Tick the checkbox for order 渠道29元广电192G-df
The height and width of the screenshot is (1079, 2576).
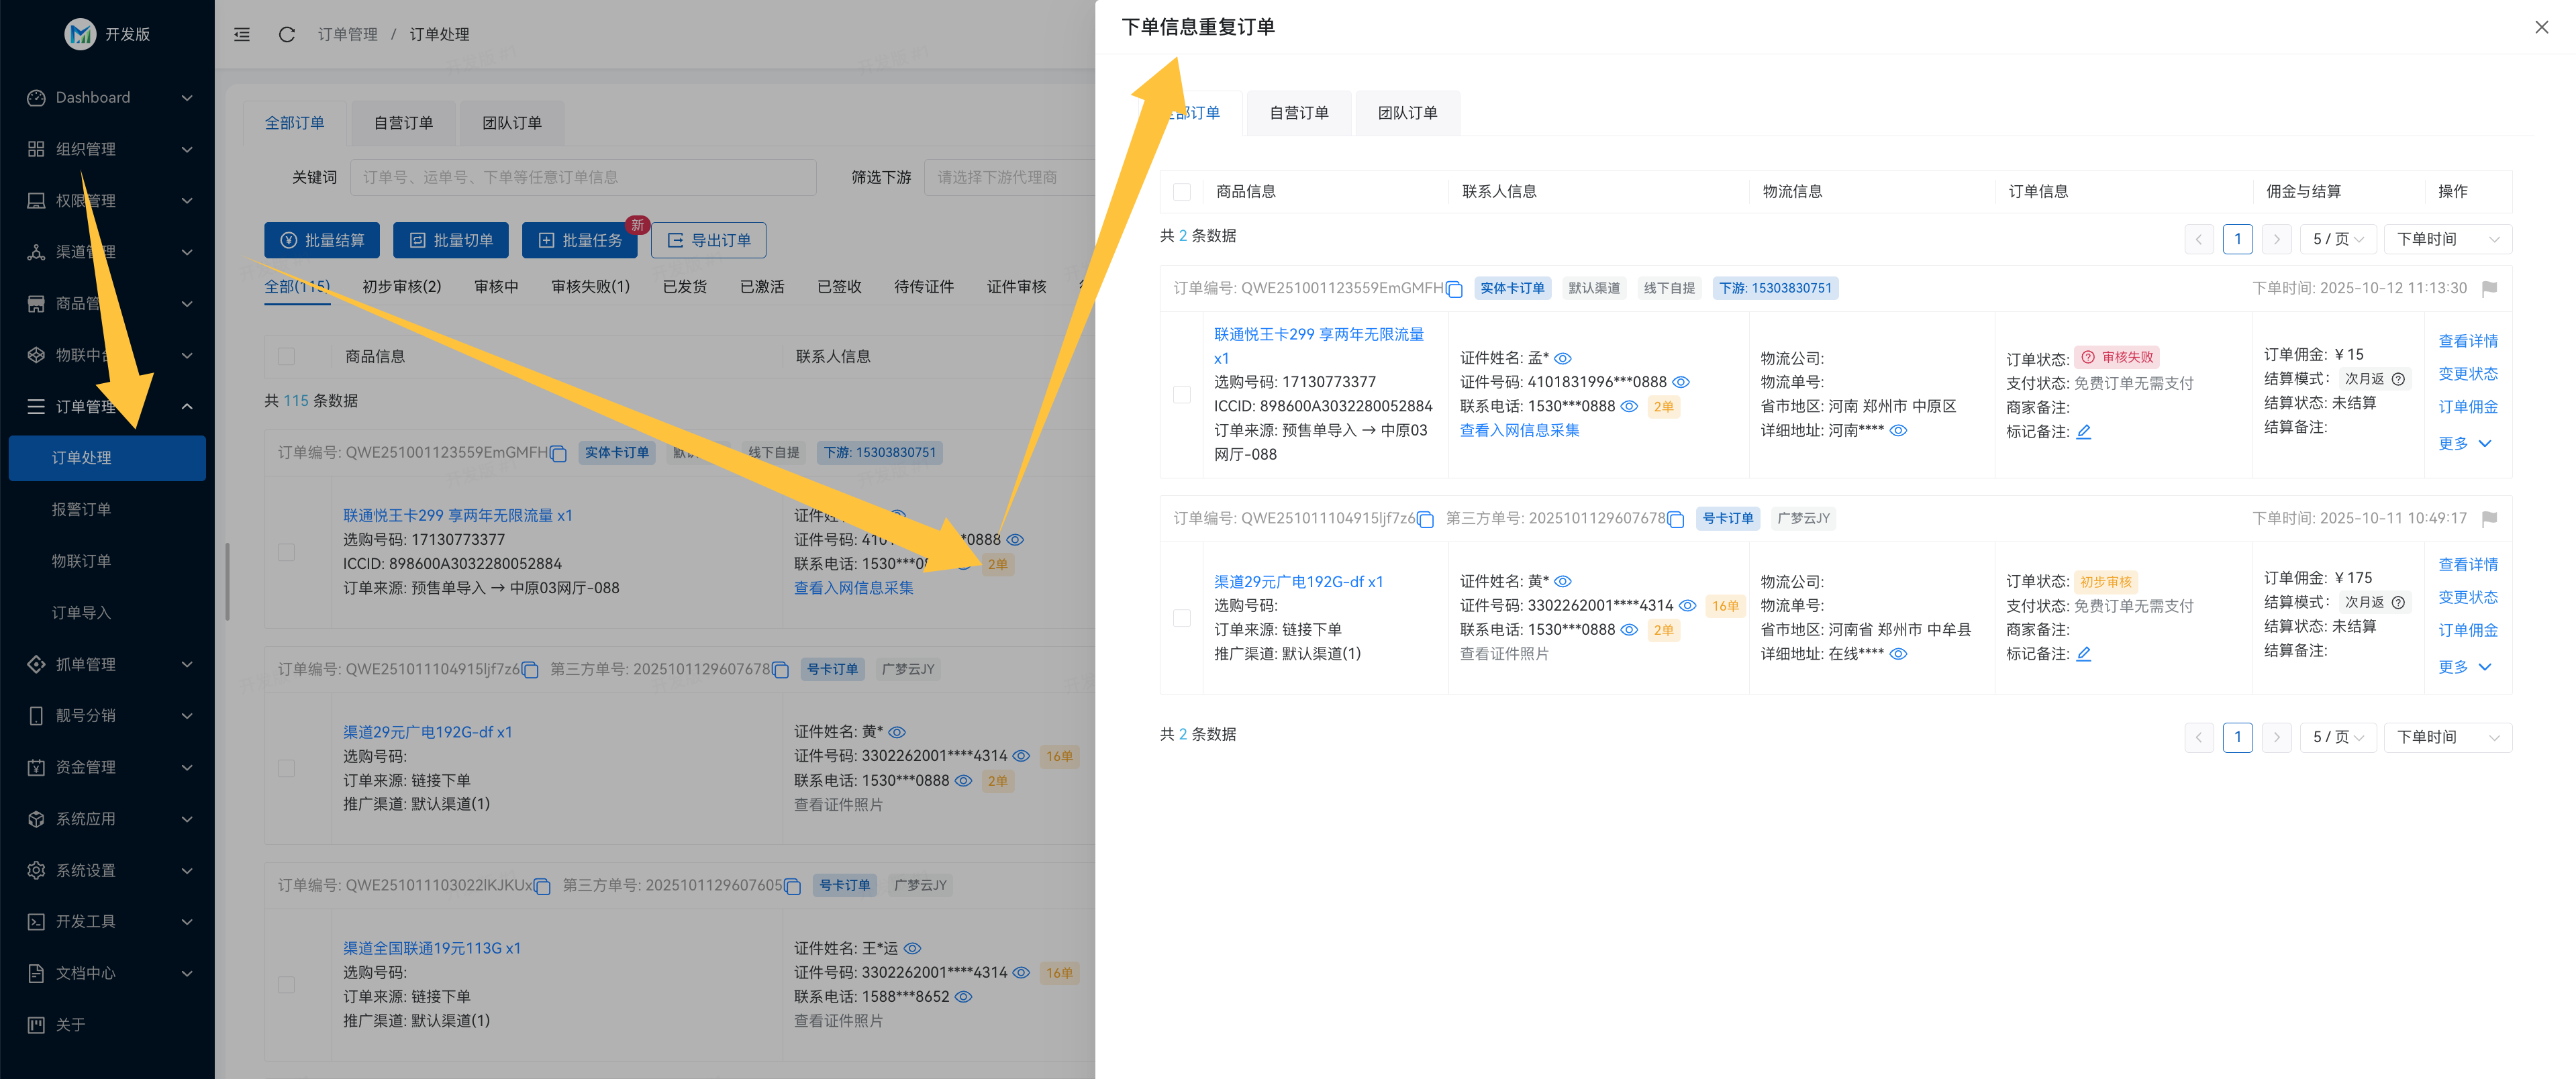[1181, 618]
